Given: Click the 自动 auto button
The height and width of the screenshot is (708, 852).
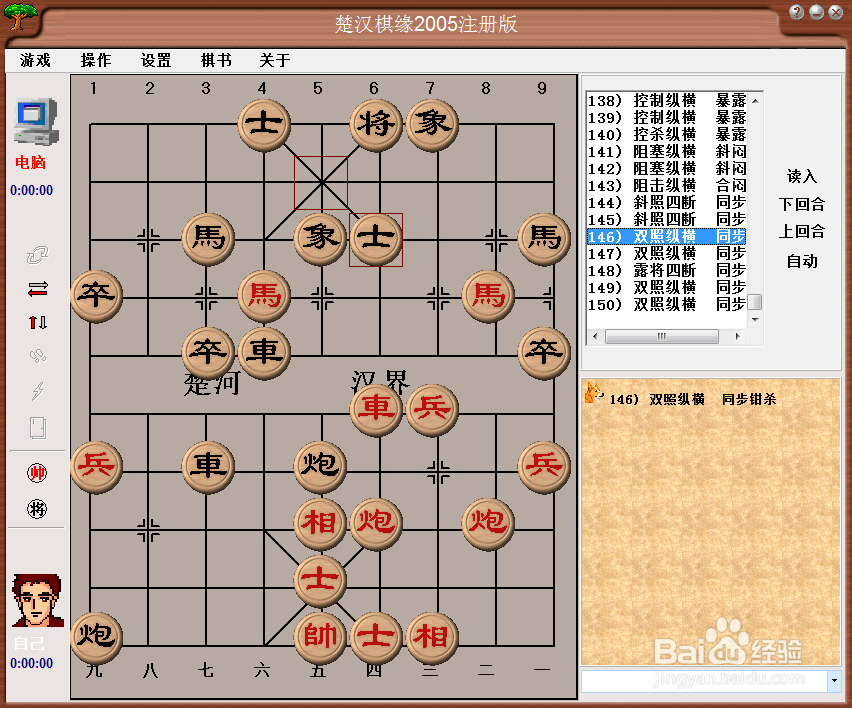Looking at the screenshot, I should click(x=802, y=261).
